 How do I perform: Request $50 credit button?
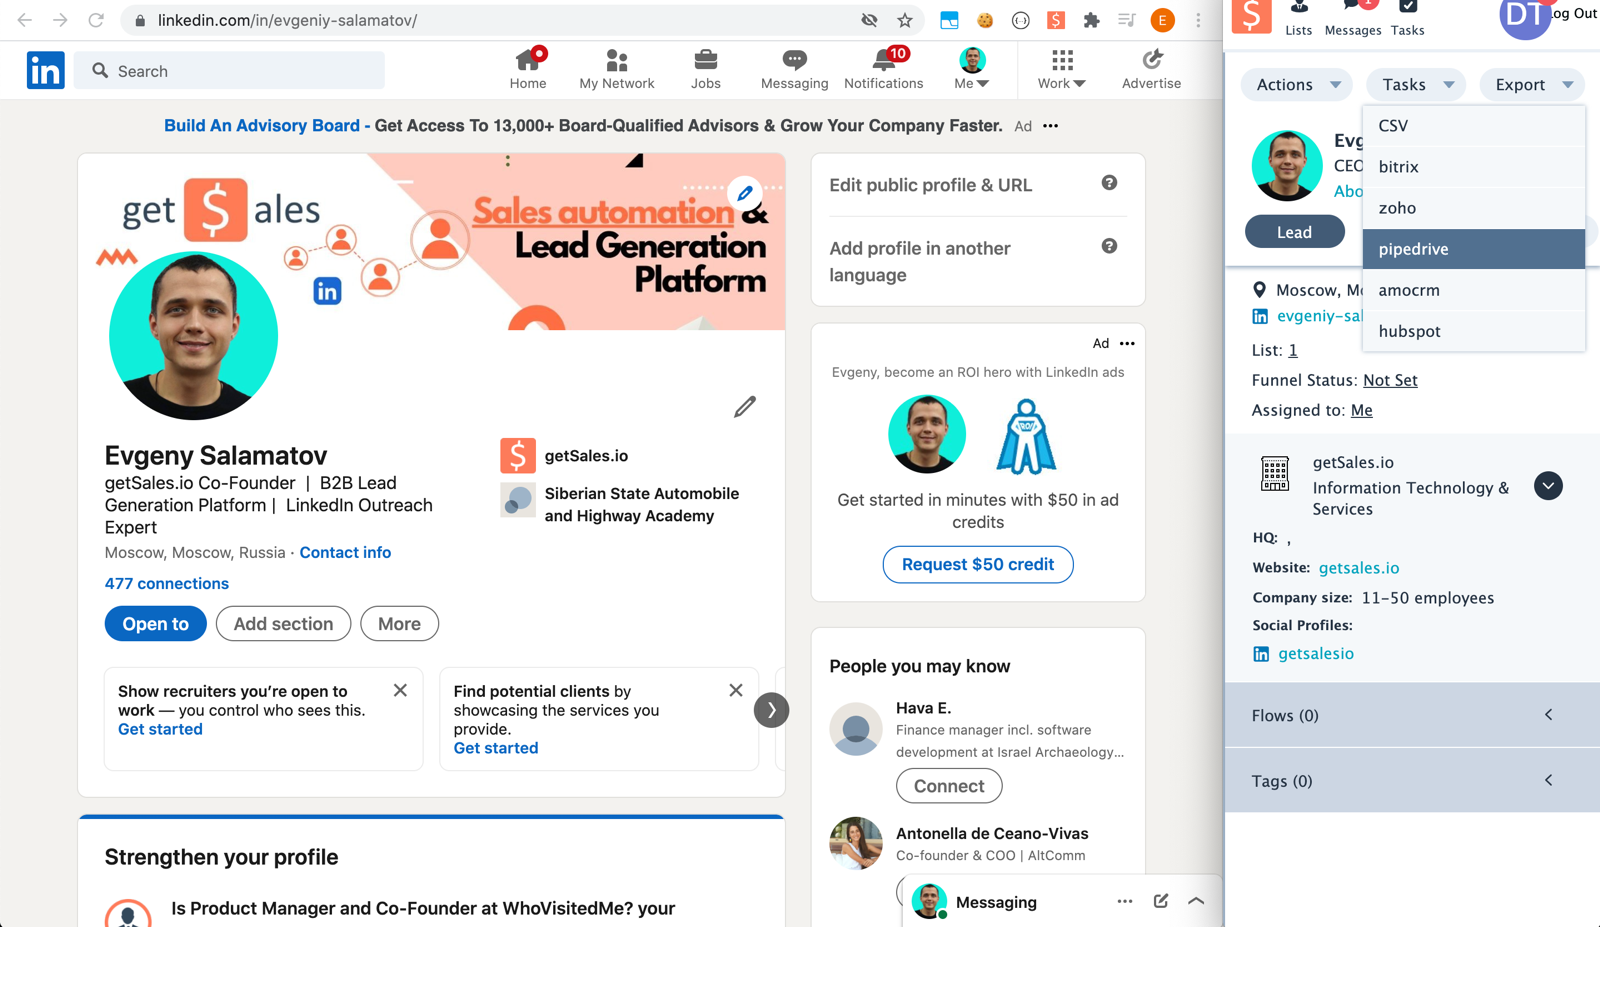coord(978,564)
